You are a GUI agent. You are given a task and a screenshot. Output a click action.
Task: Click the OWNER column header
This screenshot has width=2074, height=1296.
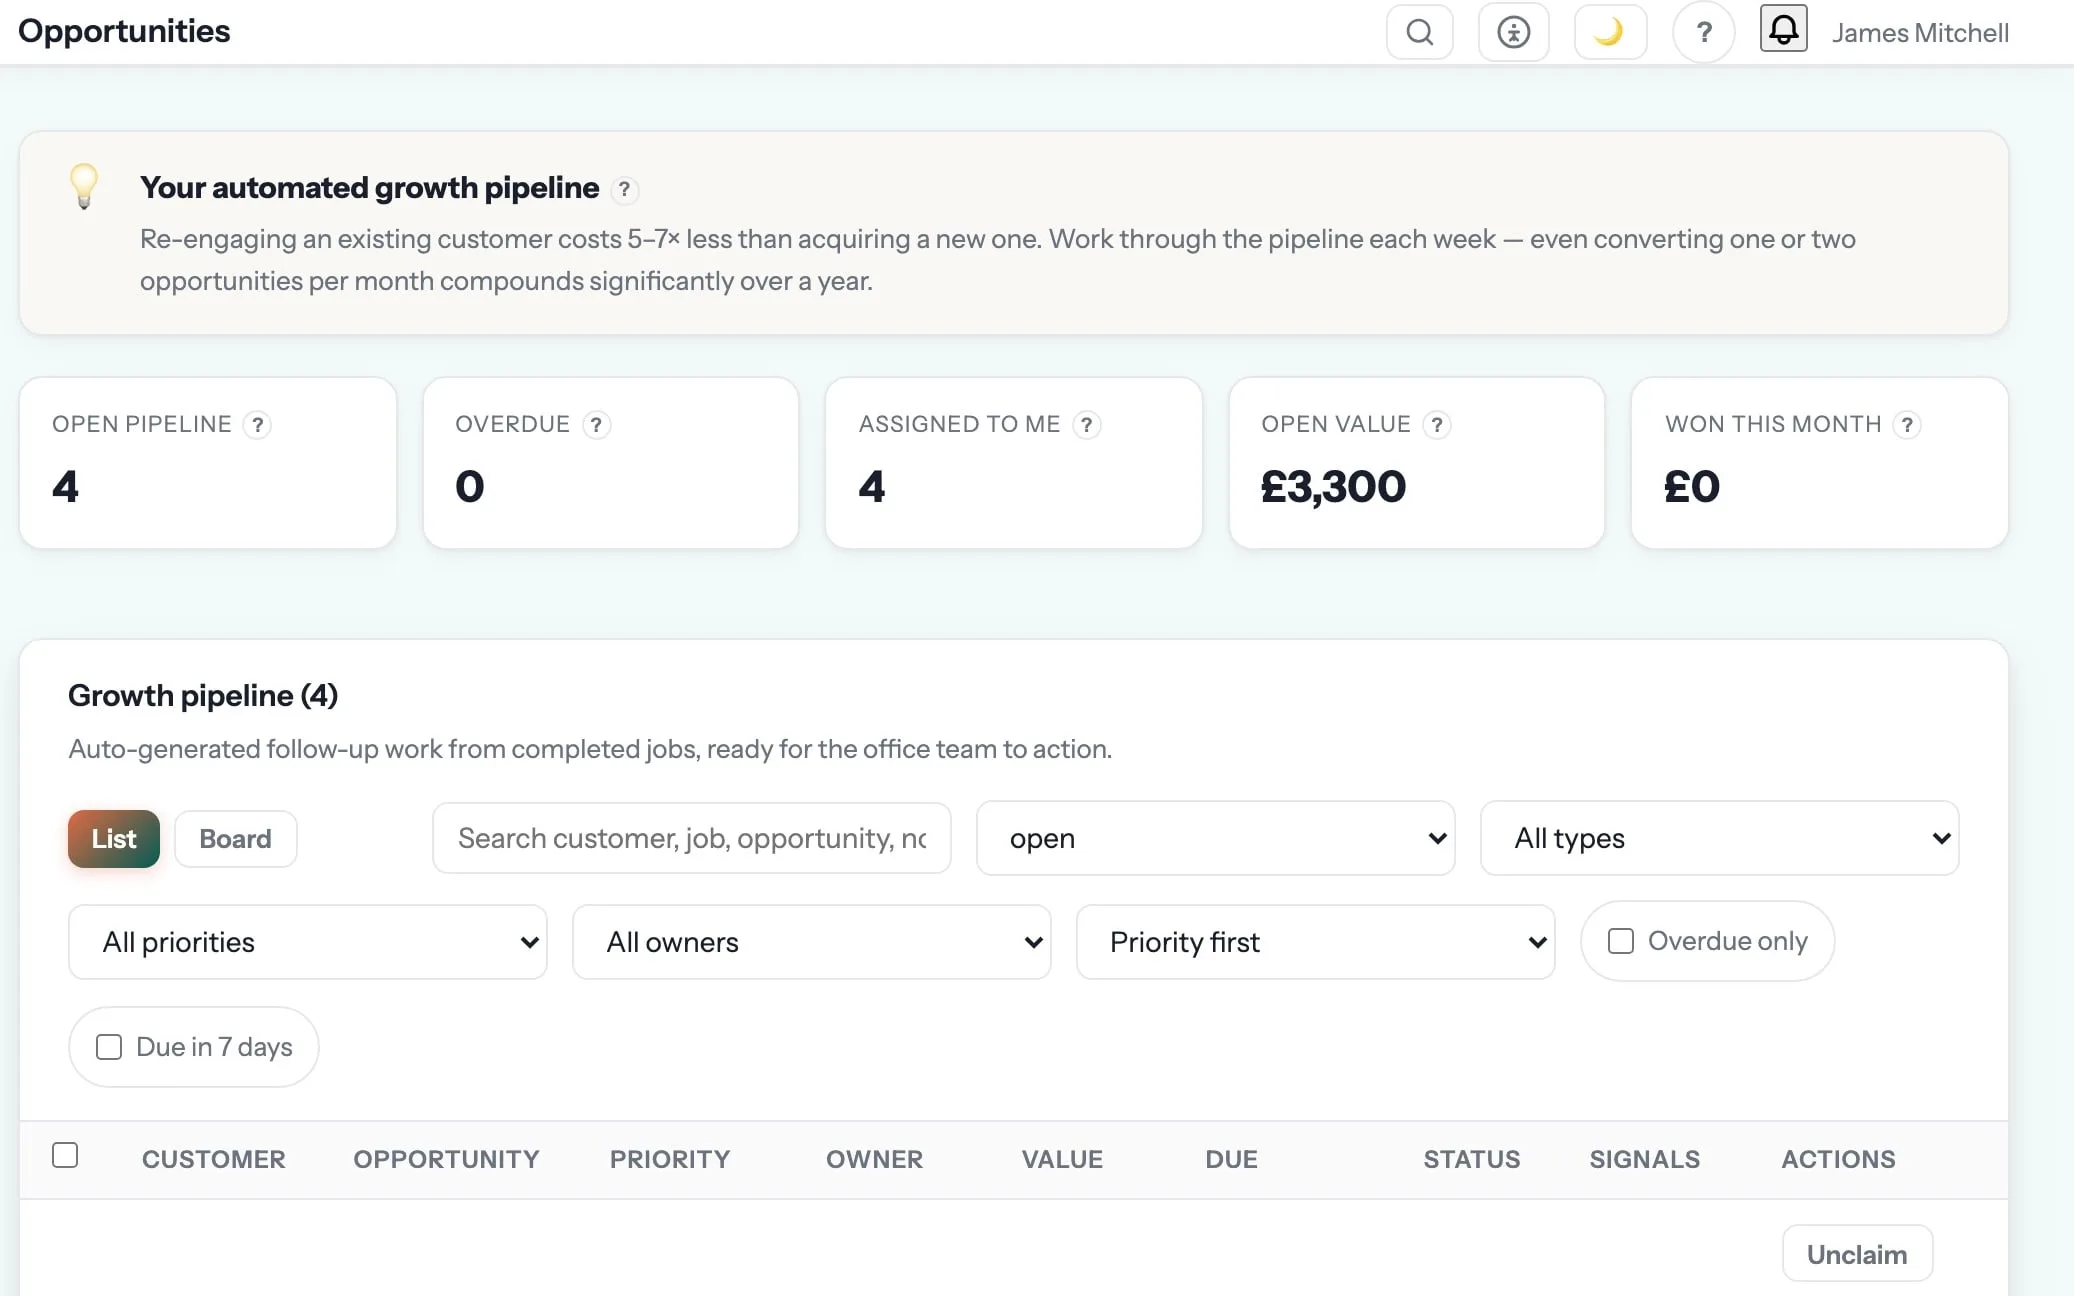[874, 1159]
